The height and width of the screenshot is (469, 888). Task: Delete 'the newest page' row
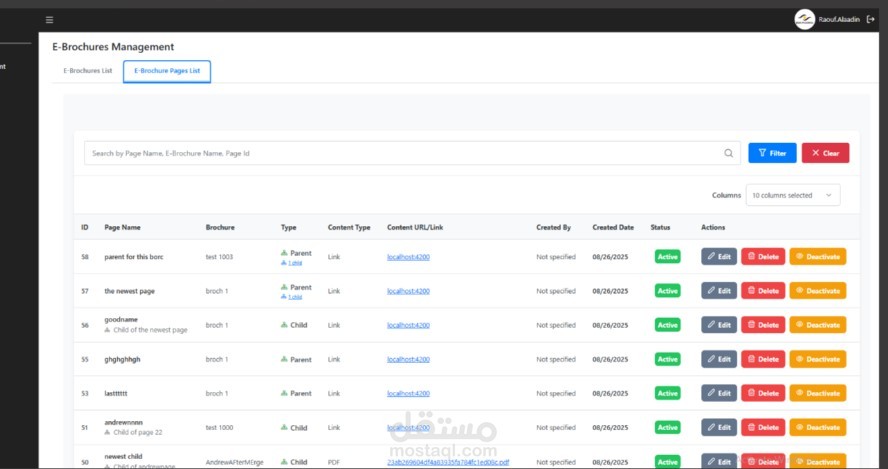(x=763, y=291)
